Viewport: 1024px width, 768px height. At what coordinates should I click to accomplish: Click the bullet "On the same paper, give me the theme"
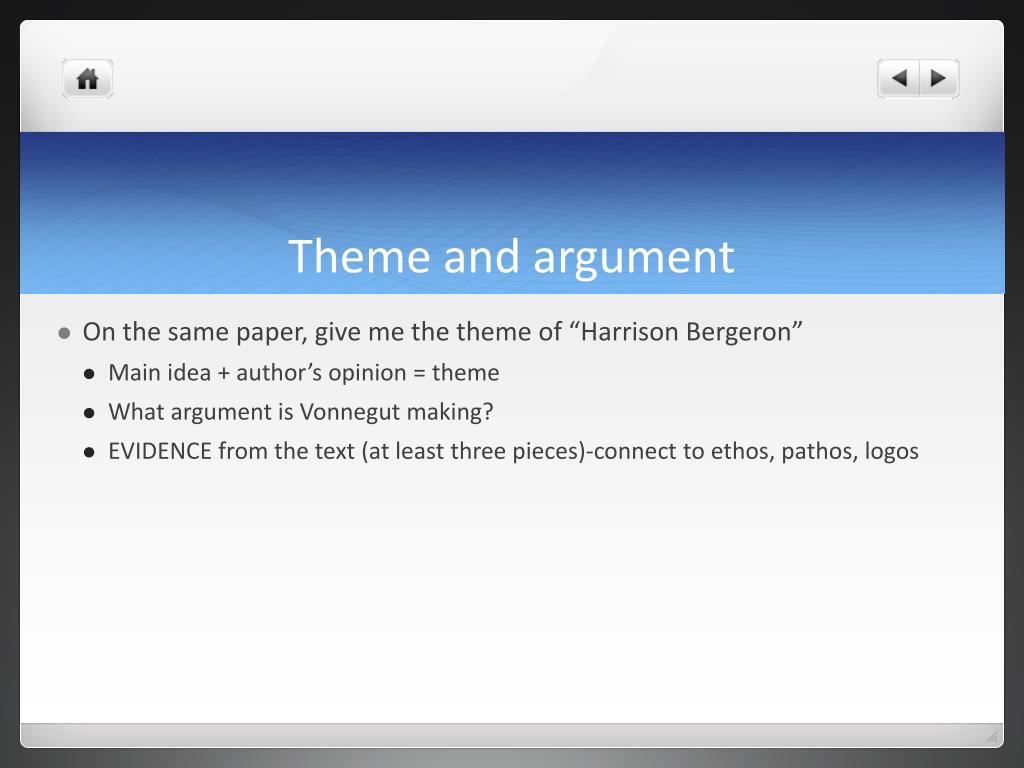pos(442,332)
